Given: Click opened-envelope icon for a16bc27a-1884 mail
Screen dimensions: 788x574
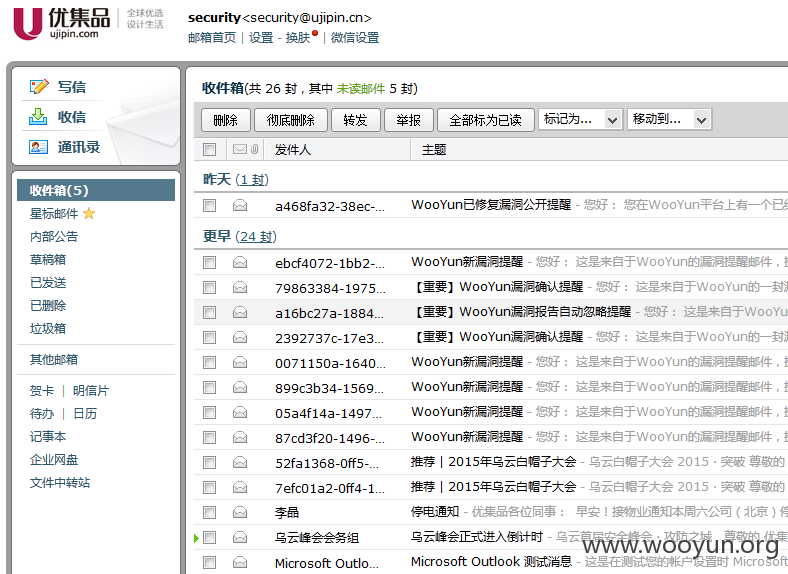Looking at the screenshot, I should [240, 313].
